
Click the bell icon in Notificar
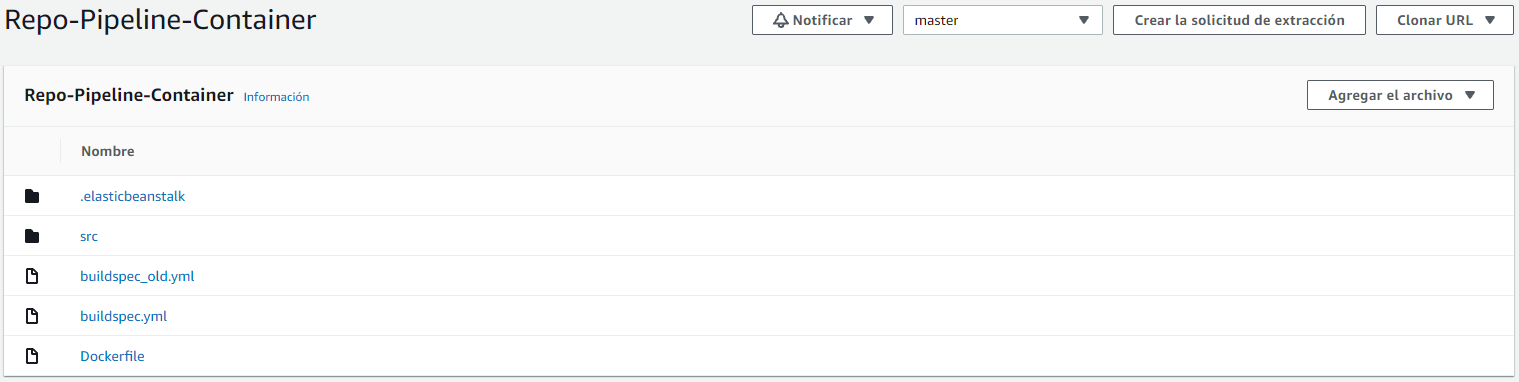pyautogui.click(x=781, y=20)
